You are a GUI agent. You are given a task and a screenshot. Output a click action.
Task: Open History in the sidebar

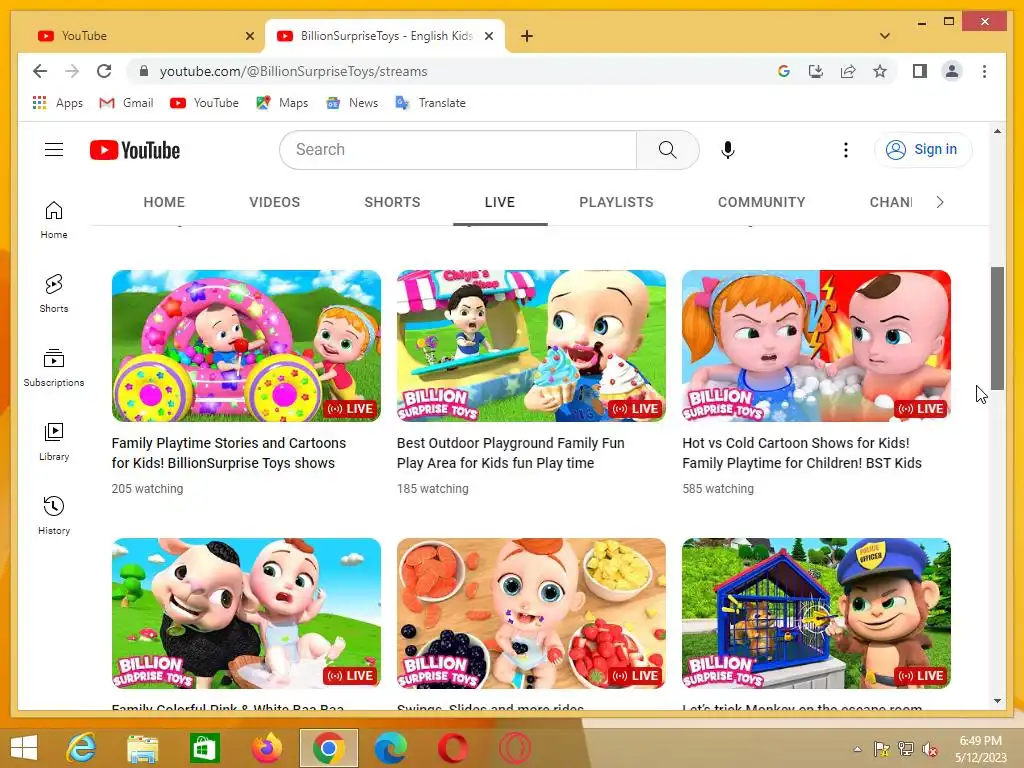coord(54,516)
